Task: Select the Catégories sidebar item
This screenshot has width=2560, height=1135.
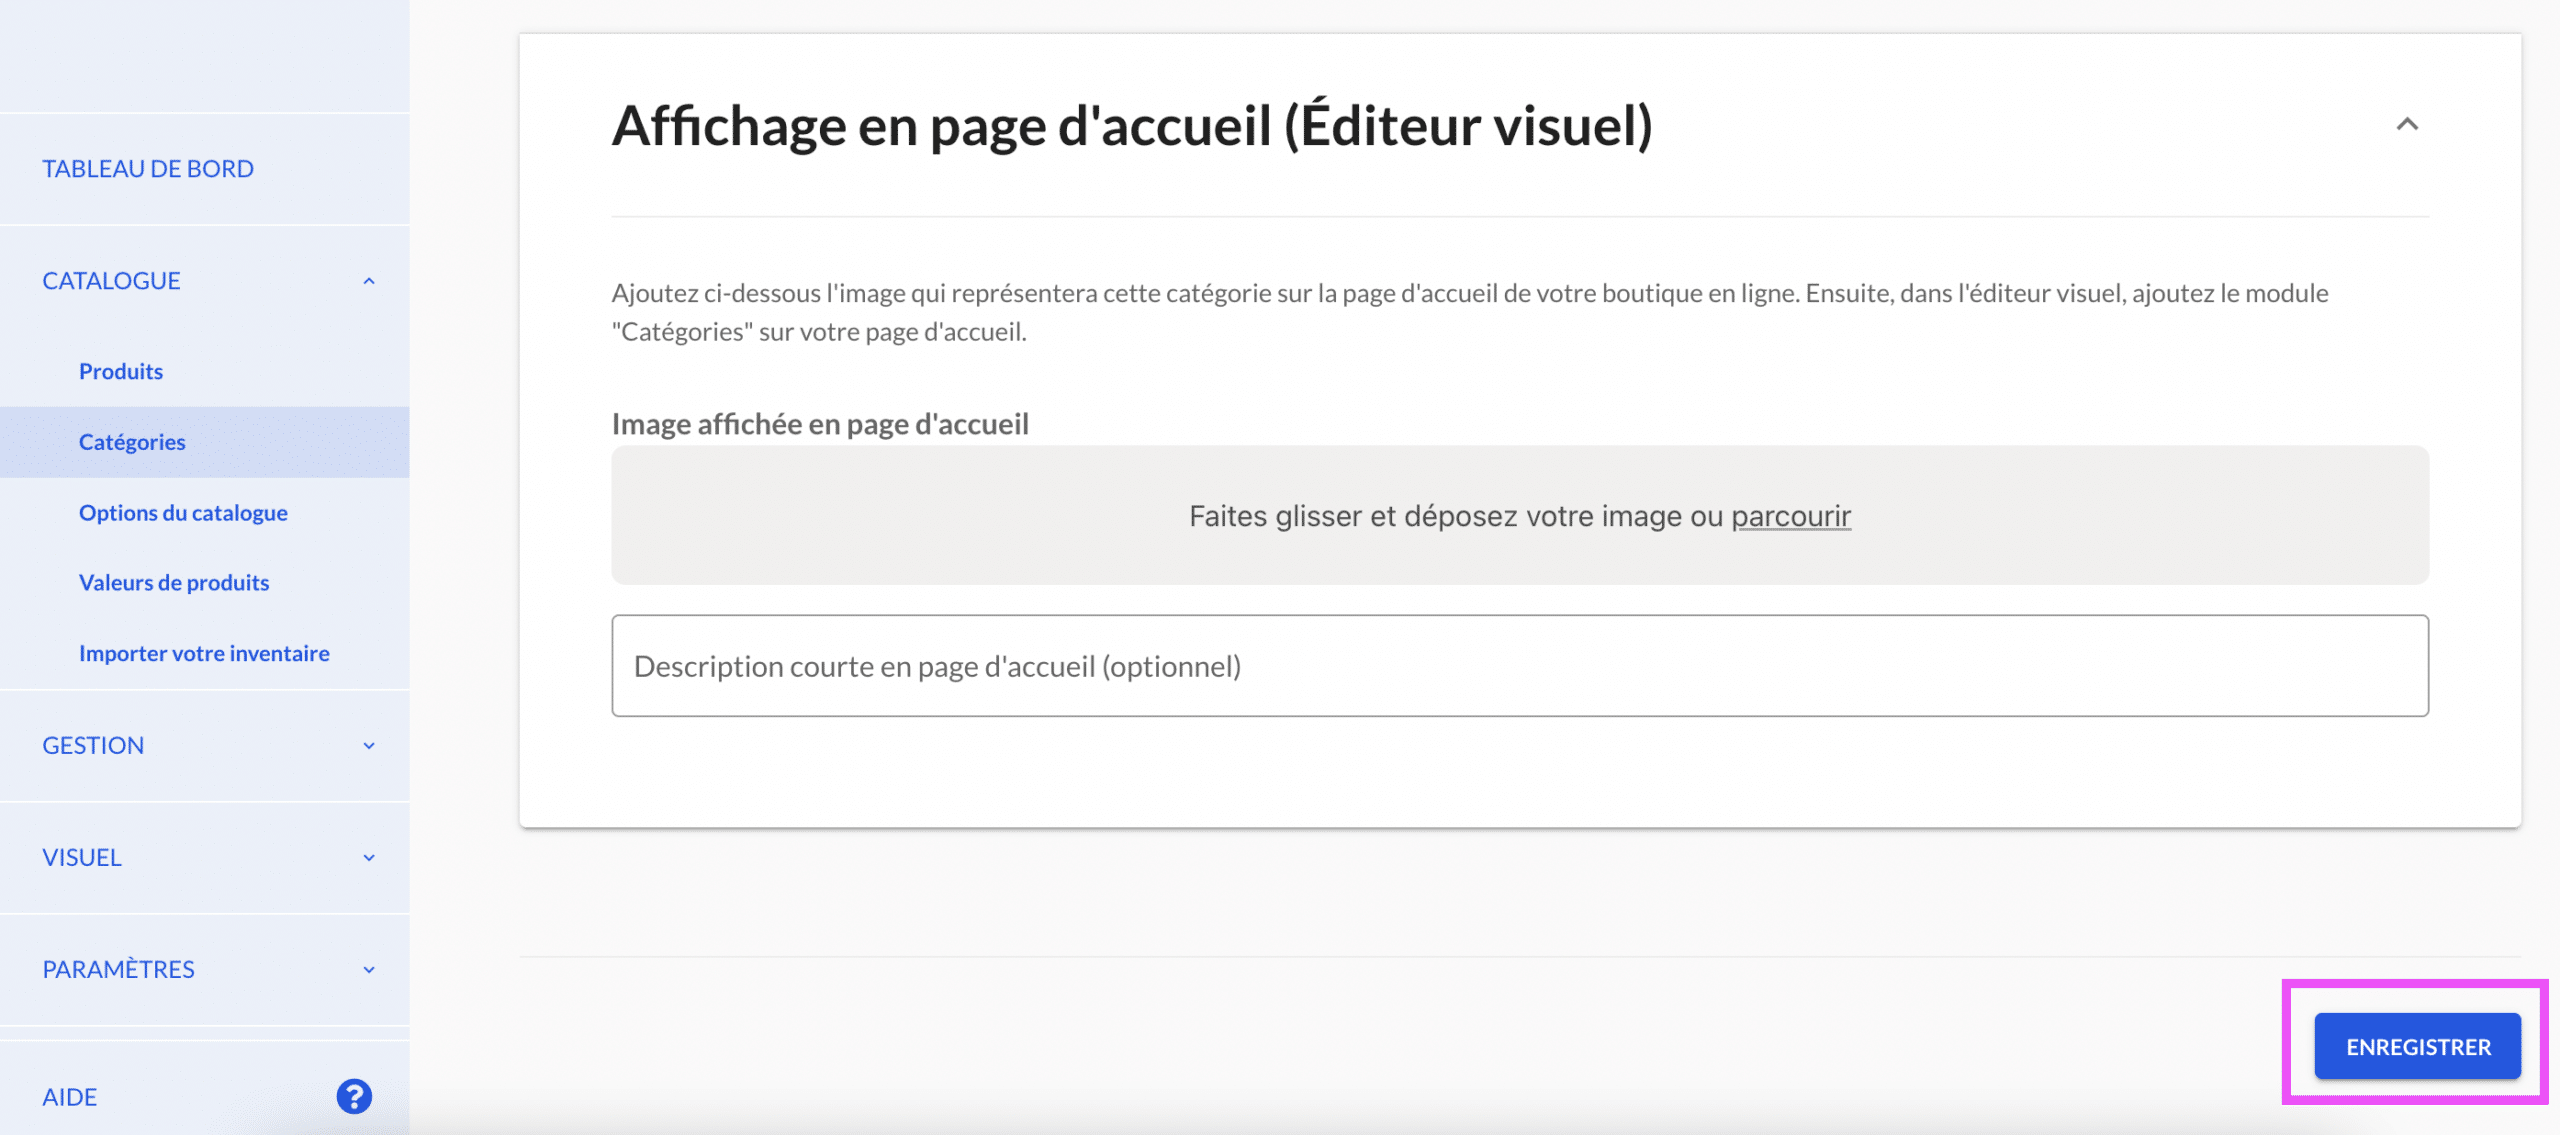Action: point(204,442)
